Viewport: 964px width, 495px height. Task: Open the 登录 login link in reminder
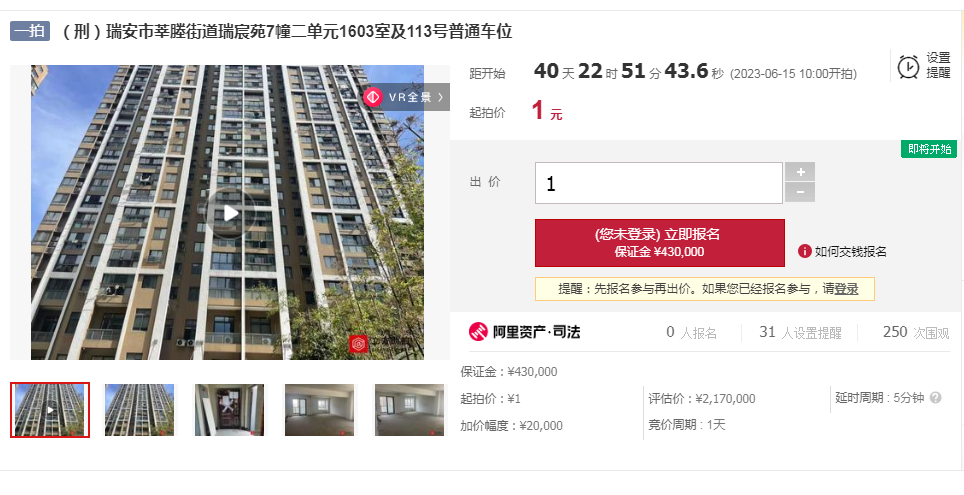pyautogui.click(x=847, y=289)
